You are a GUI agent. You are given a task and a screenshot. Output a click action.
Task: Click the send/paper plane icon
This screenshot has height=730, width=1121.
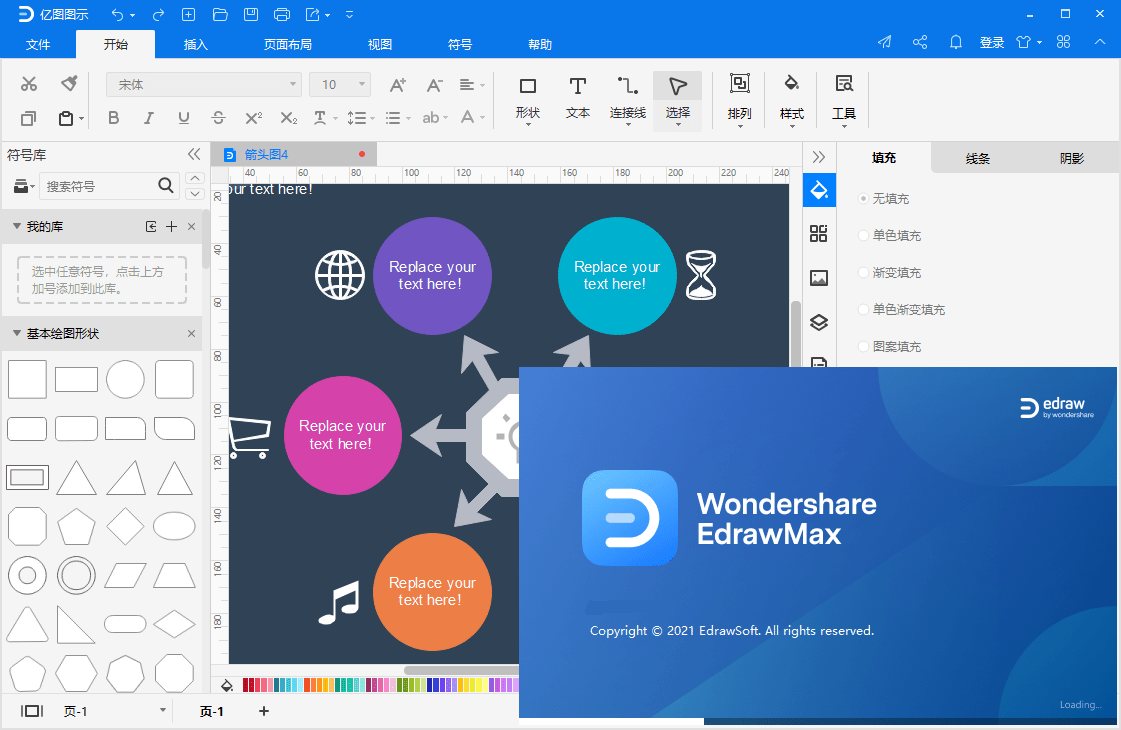pos(885,42)
